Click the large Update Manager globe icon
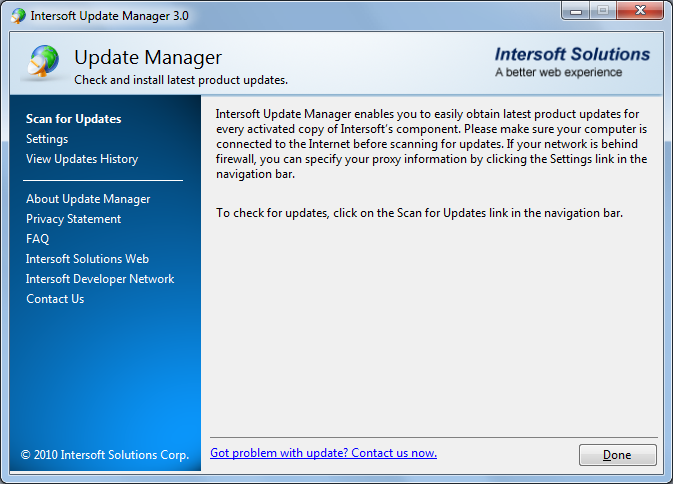This screenshot has width=673, height=484. click(x=42, y=63)
